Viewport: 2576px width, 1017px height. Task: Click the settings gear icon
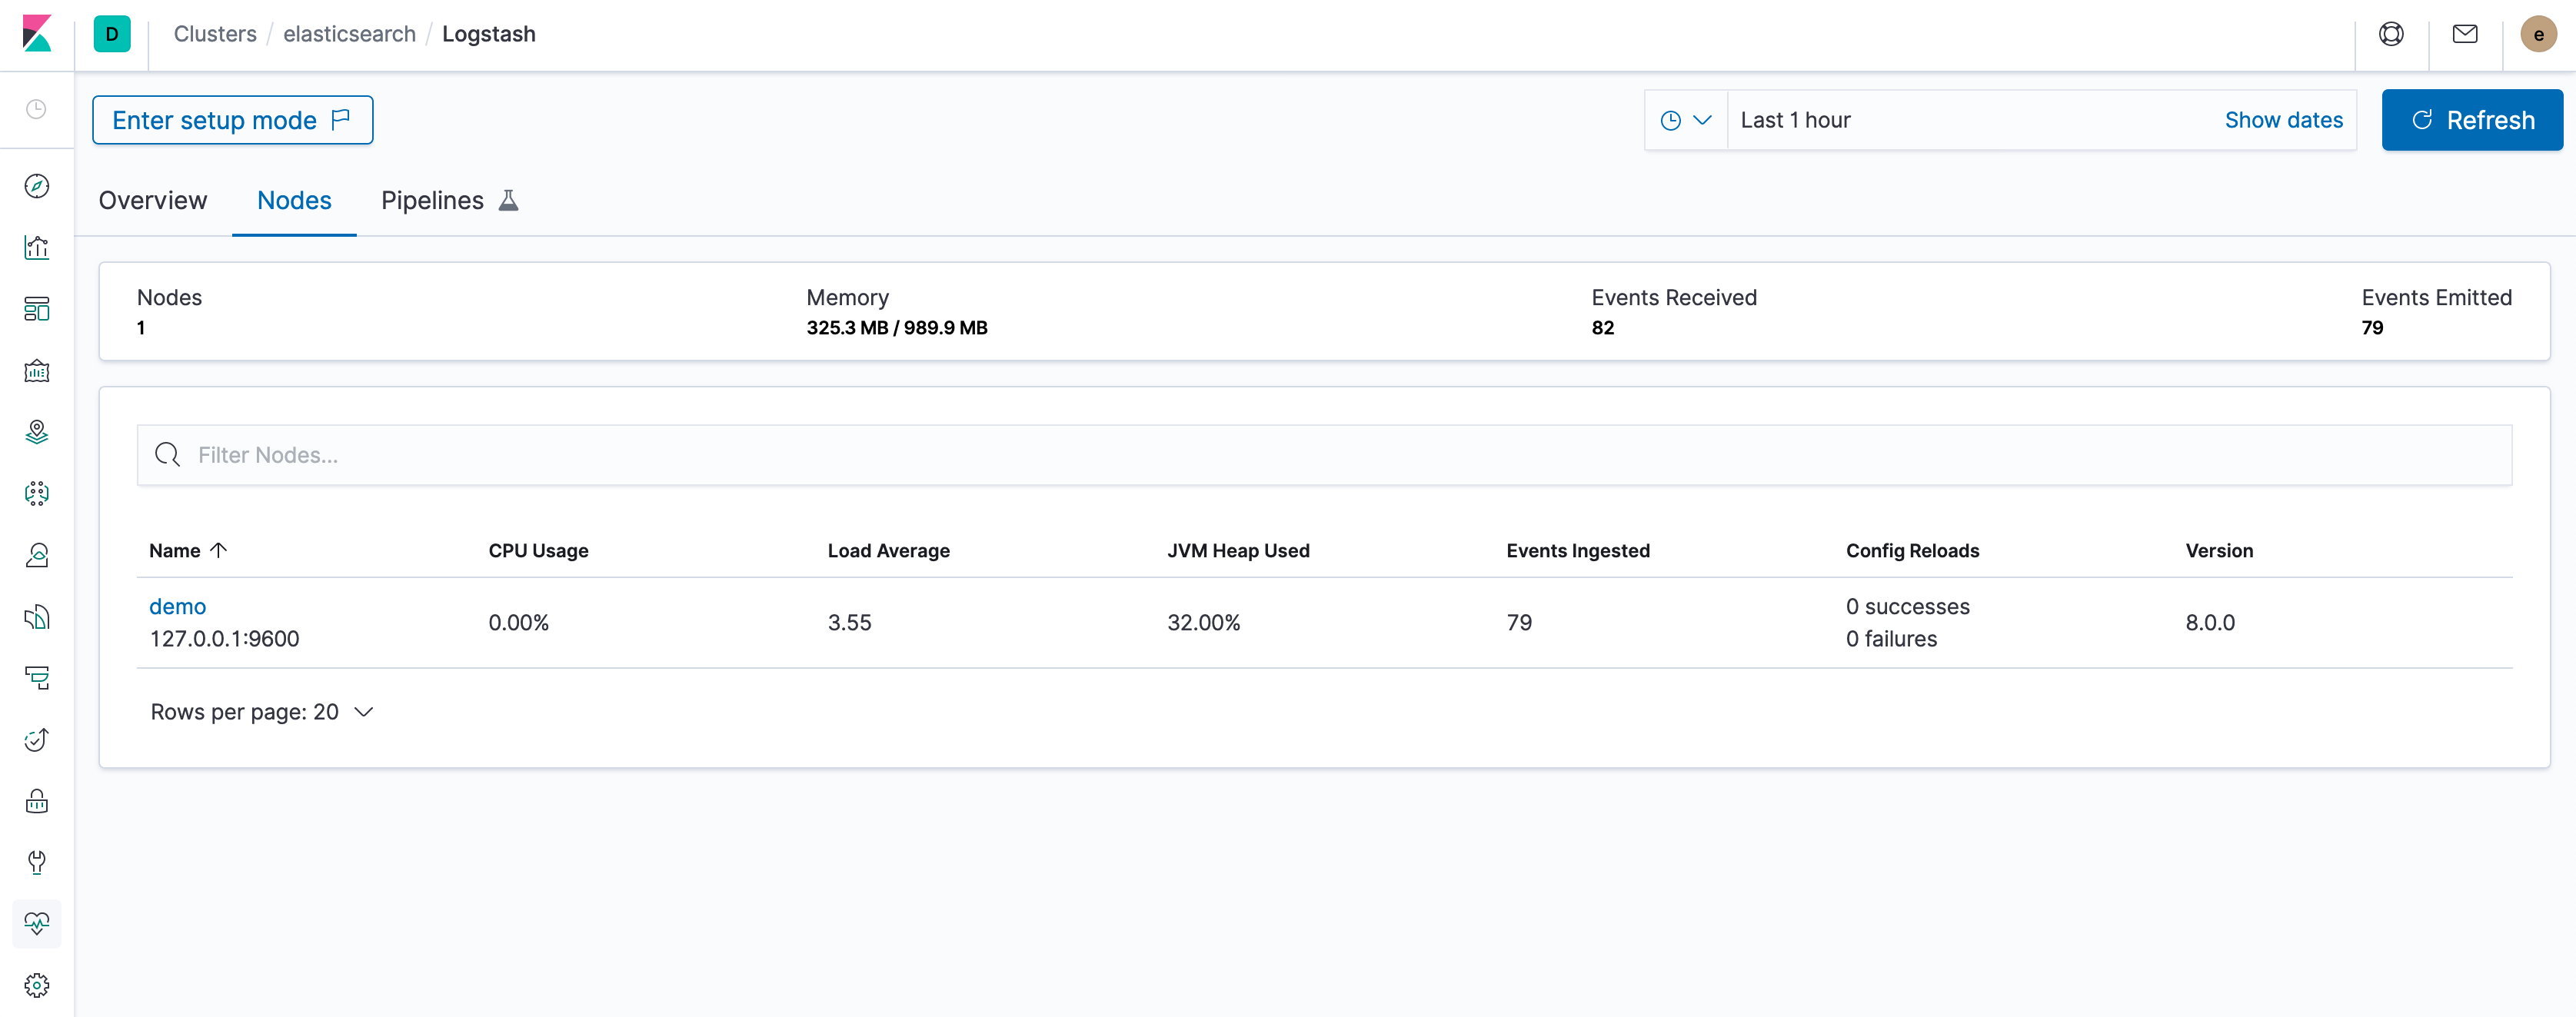click(x=38, y=984)
